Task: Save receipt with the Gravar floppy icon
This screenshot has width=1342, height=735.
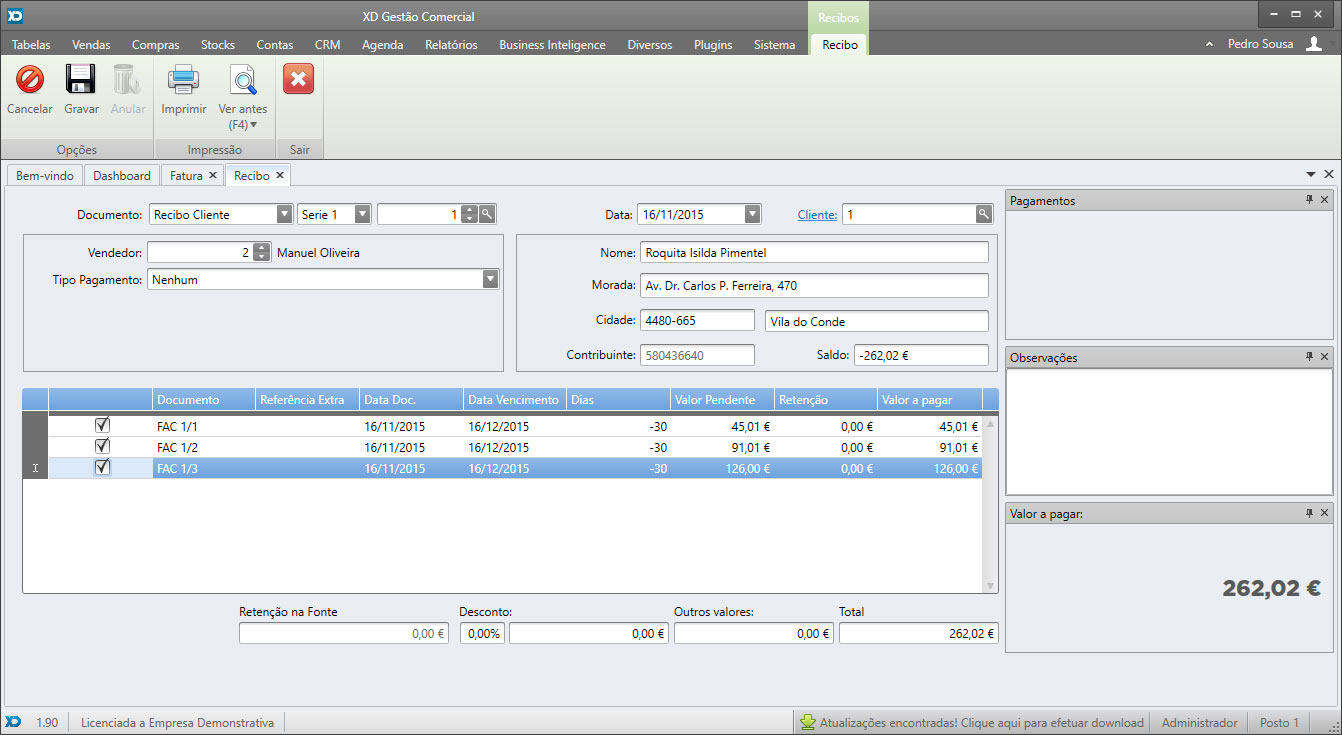Action: 81,80
